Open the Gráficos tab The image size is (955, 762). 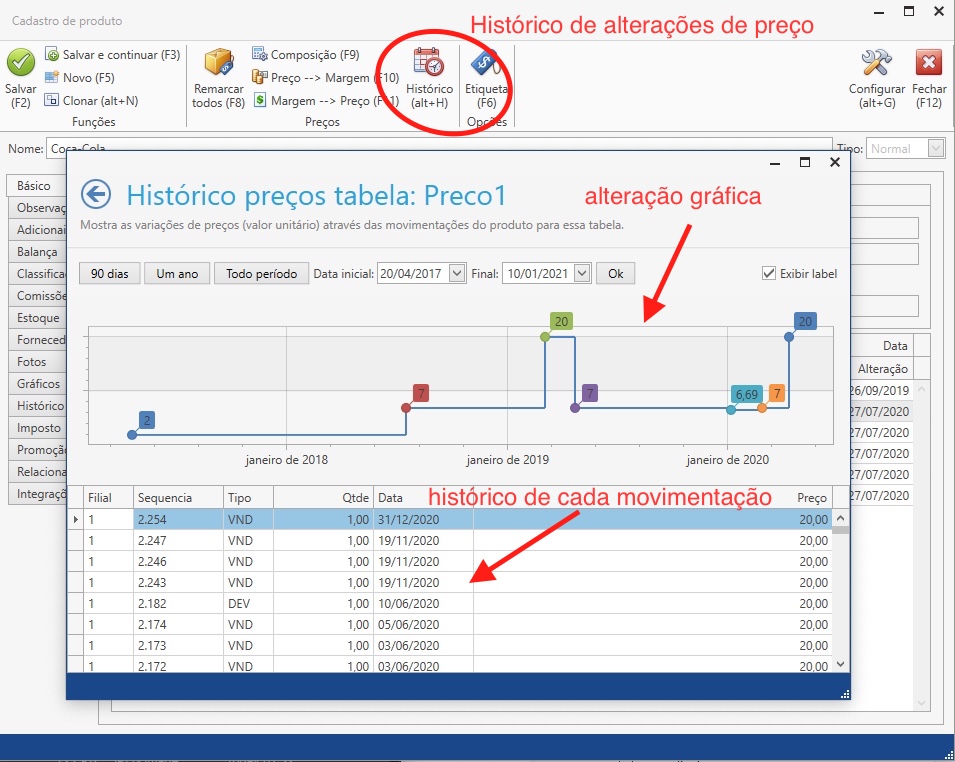point(37,383)
